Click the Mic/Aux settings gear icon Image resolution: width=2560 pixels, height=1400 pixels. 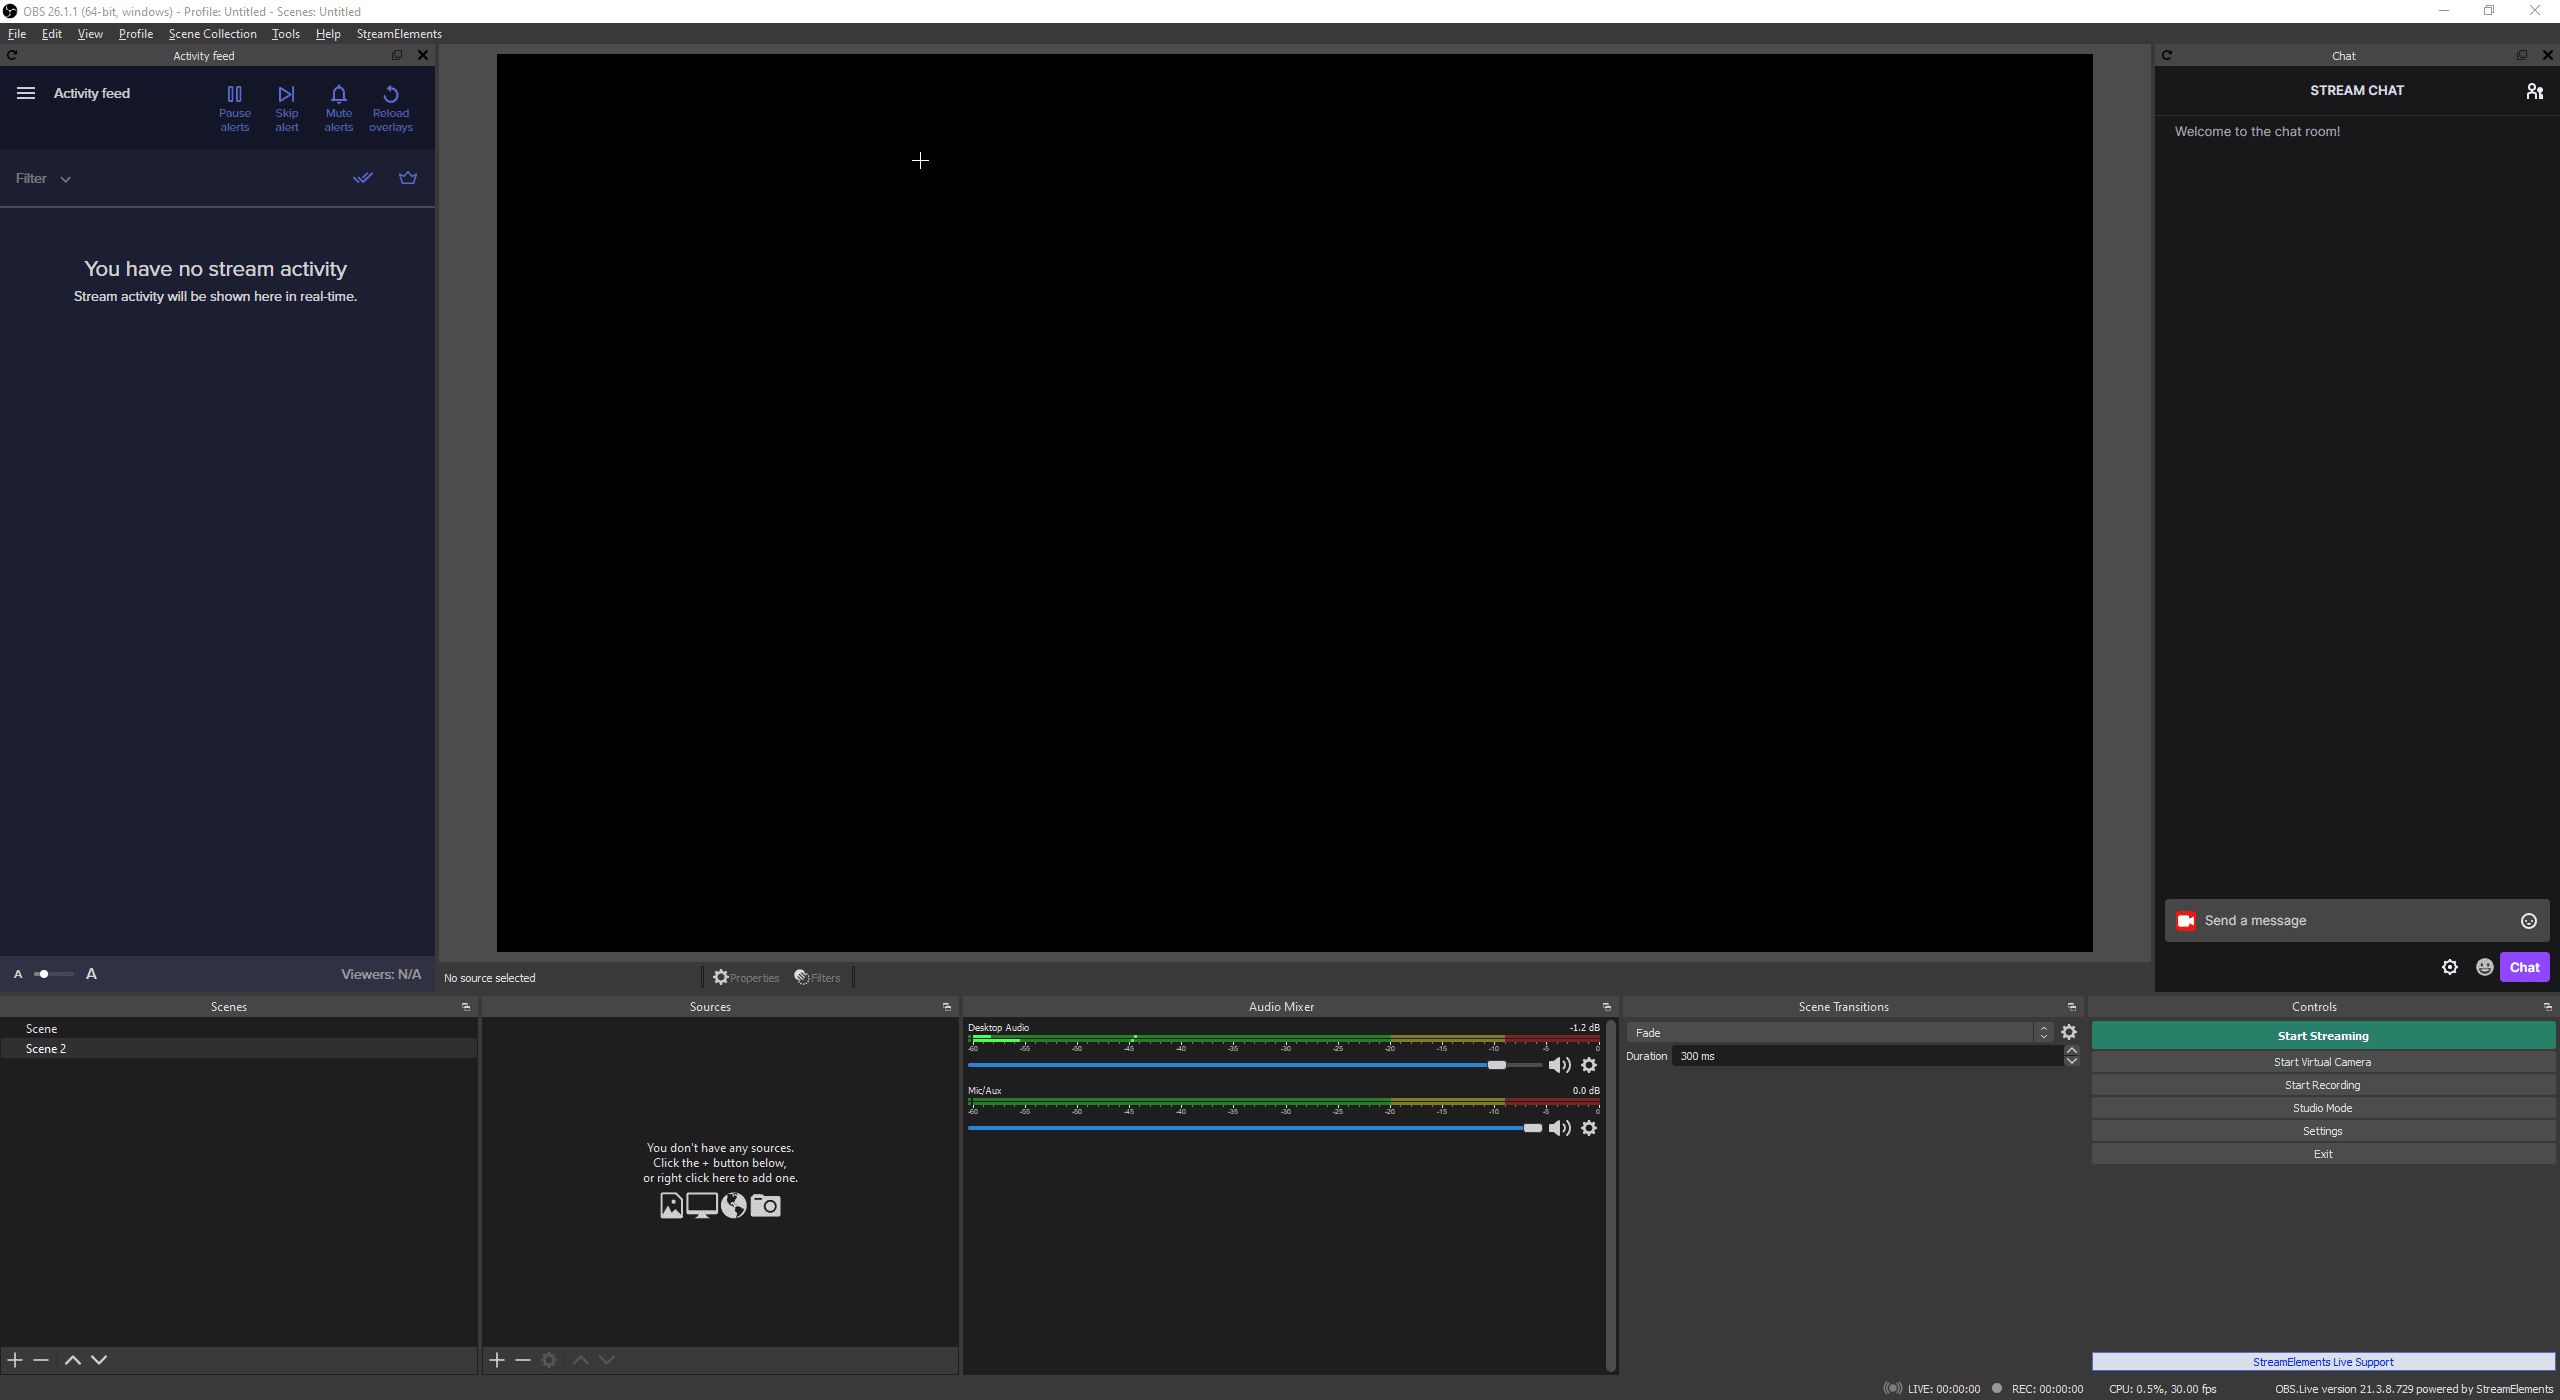(x=1589, y=1128)
